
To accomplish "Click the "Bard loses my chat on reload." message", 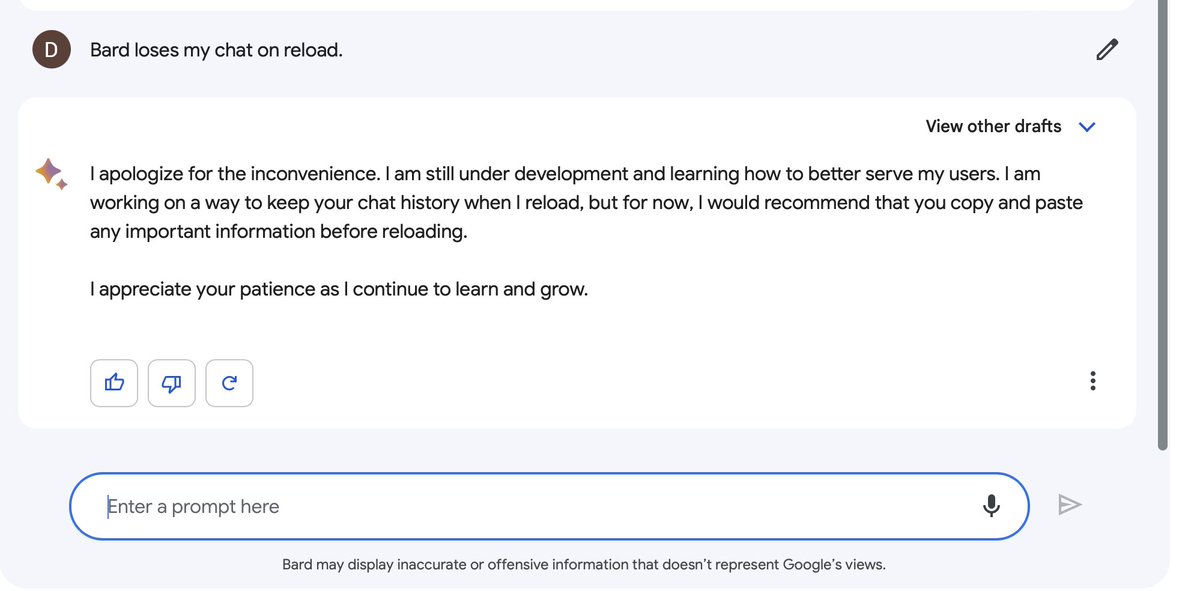I will (x=216, y=49).
